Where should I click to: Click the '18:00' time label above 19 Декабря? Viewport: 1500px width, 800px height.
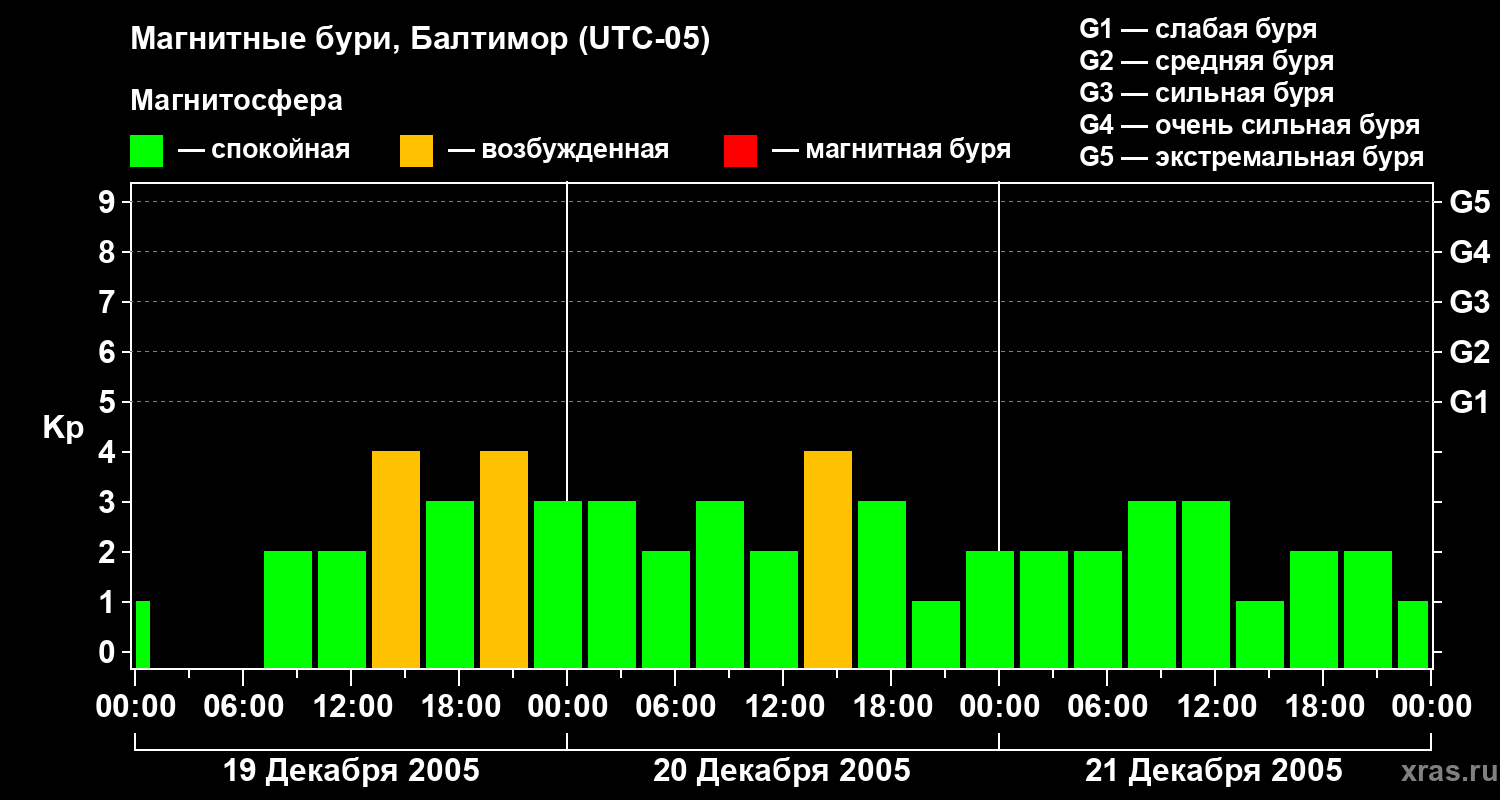459,707
